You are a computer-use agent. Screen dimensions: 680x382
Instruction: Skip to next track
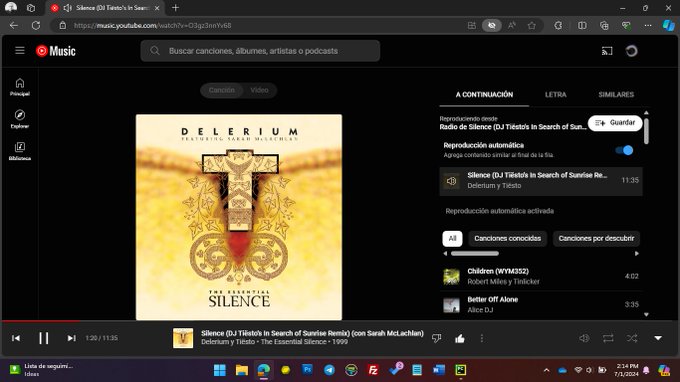coord(71,338)
